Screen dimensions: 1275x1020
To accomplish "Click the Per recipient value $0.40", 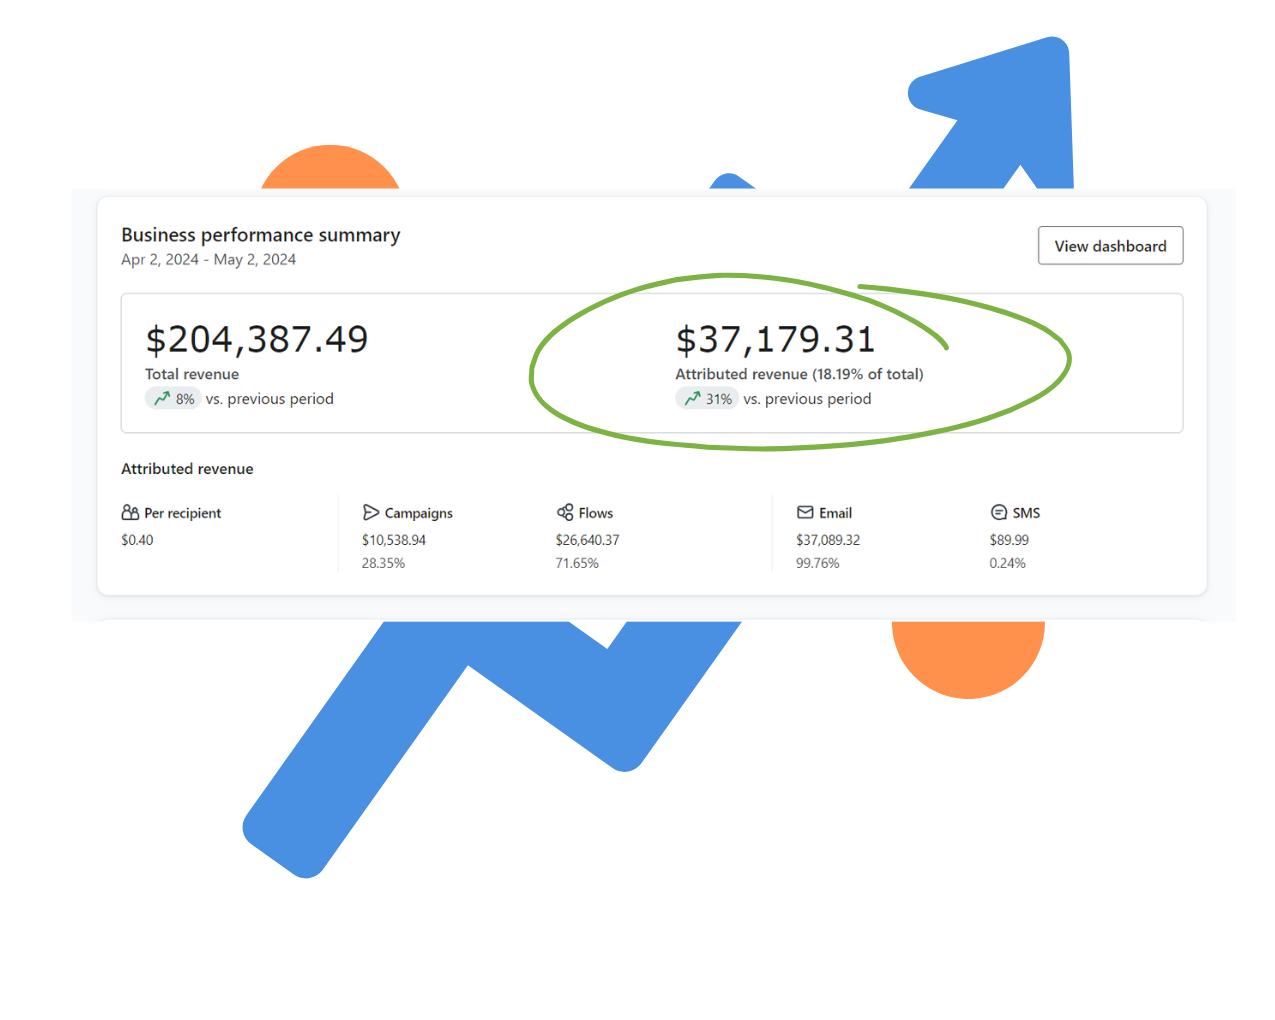I will pyautogui.click(x=137, y=540).
